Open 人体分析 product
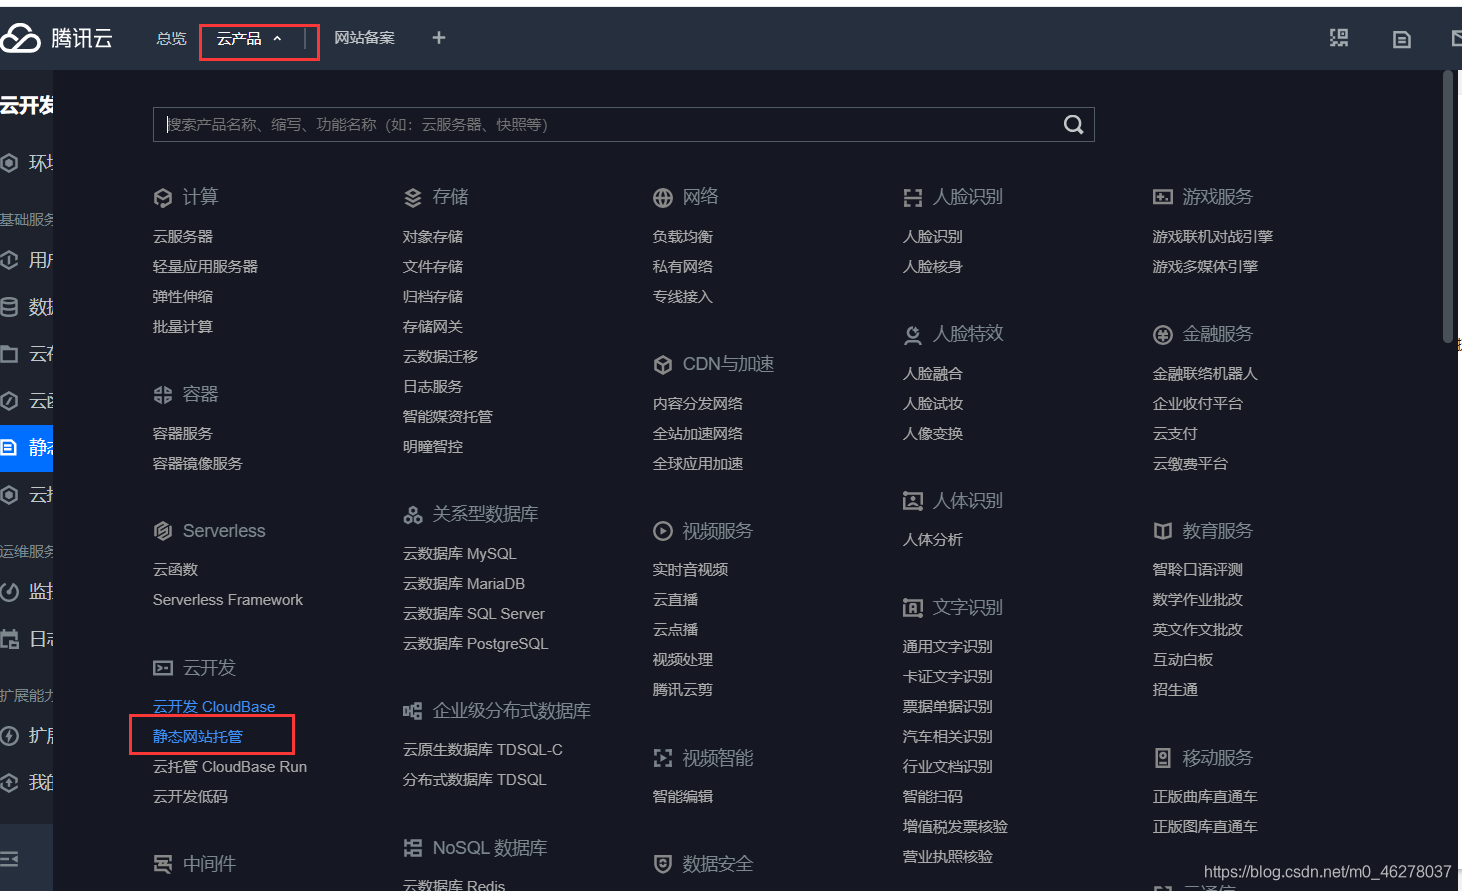Screen dimensions: 1462x891 [x=933, y=540]
